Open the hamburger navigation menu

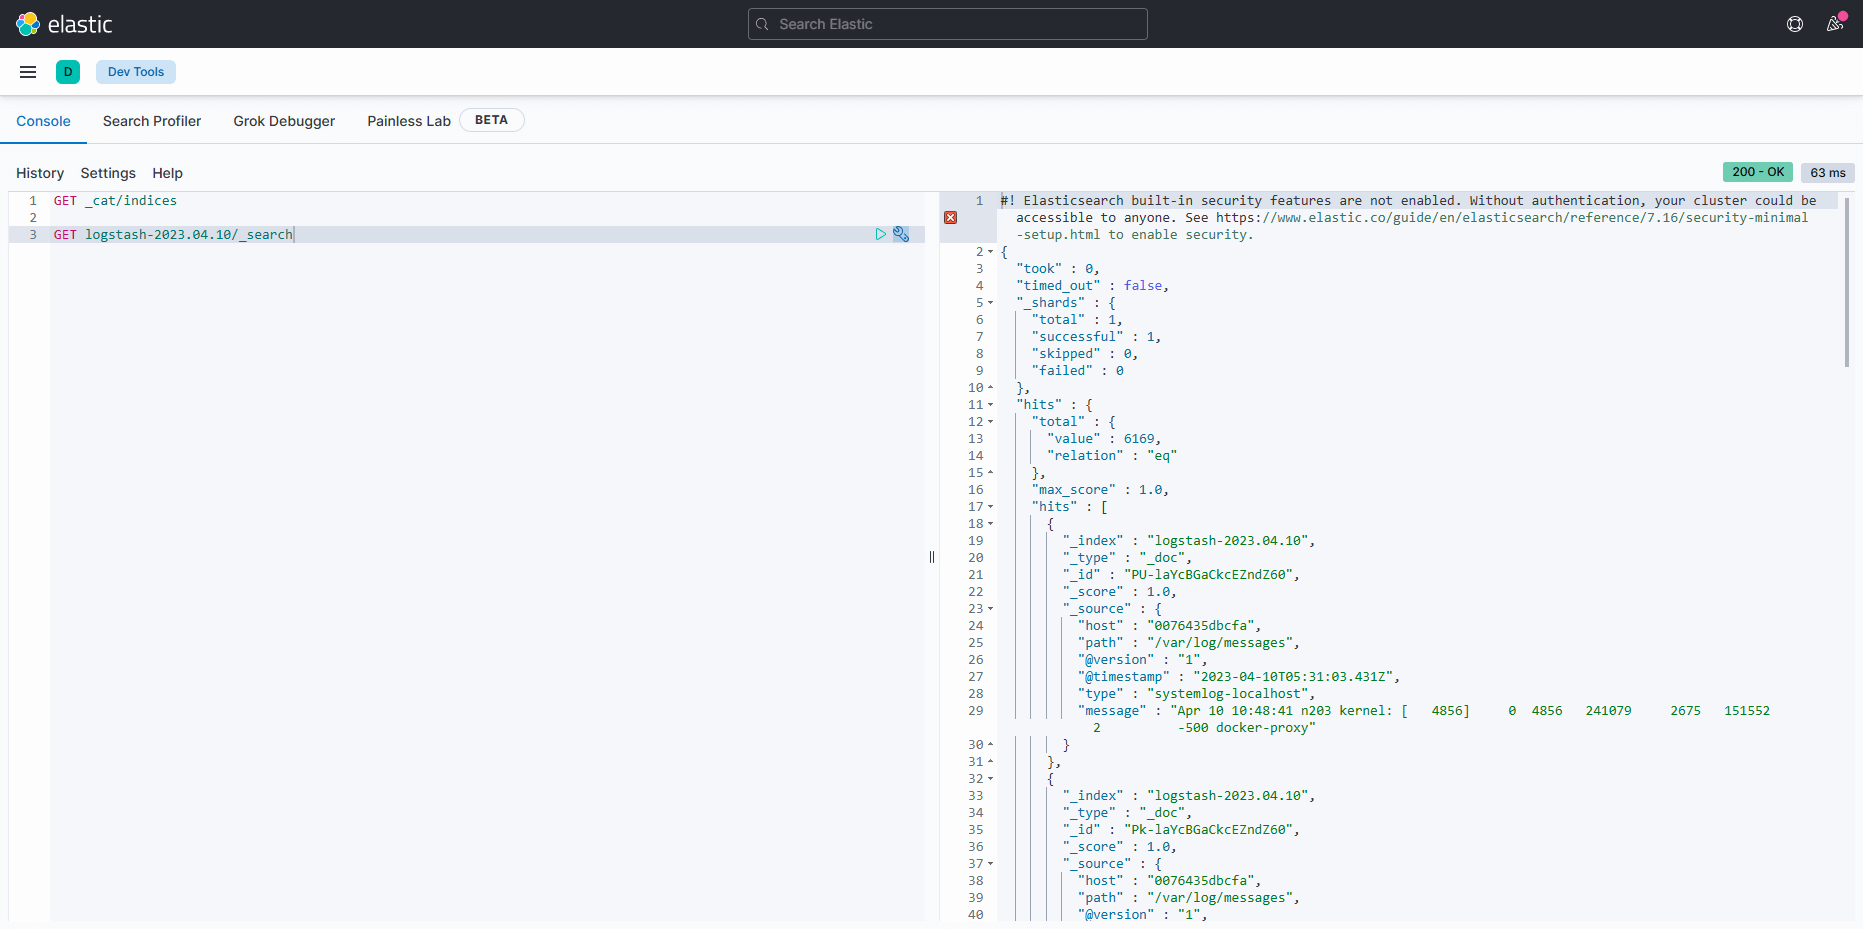pyautogui.click(x=28, y=72)
